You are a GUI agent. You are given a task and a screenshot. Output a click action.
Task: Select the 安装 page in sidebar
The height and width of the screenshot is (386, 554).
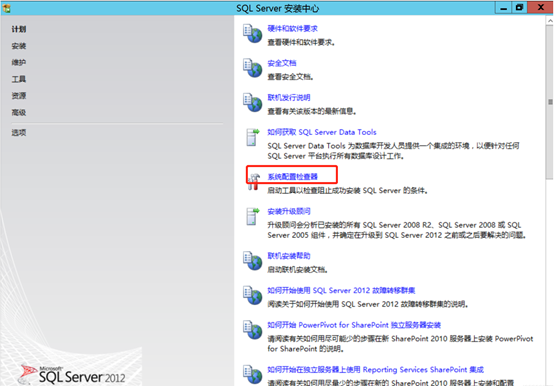[19, 46]
